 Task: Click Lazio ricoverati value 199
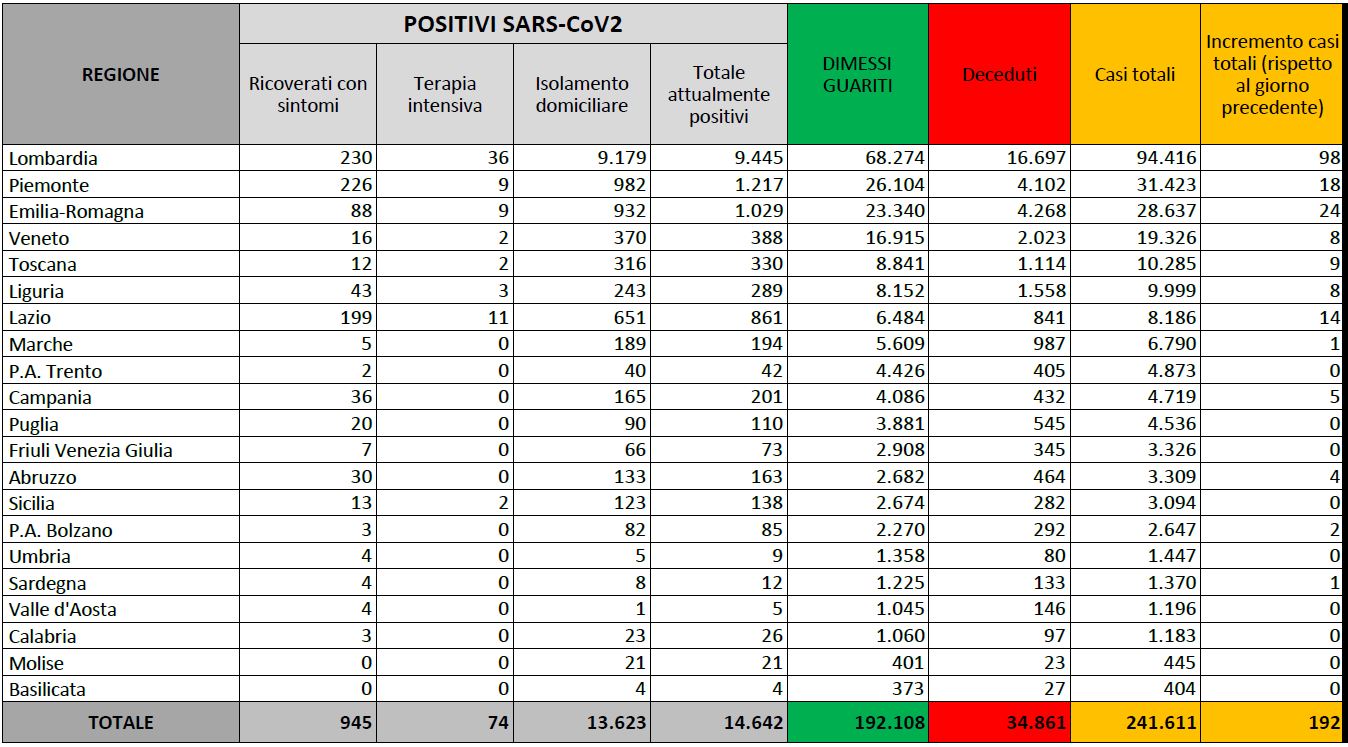click(x=355, y=318)
